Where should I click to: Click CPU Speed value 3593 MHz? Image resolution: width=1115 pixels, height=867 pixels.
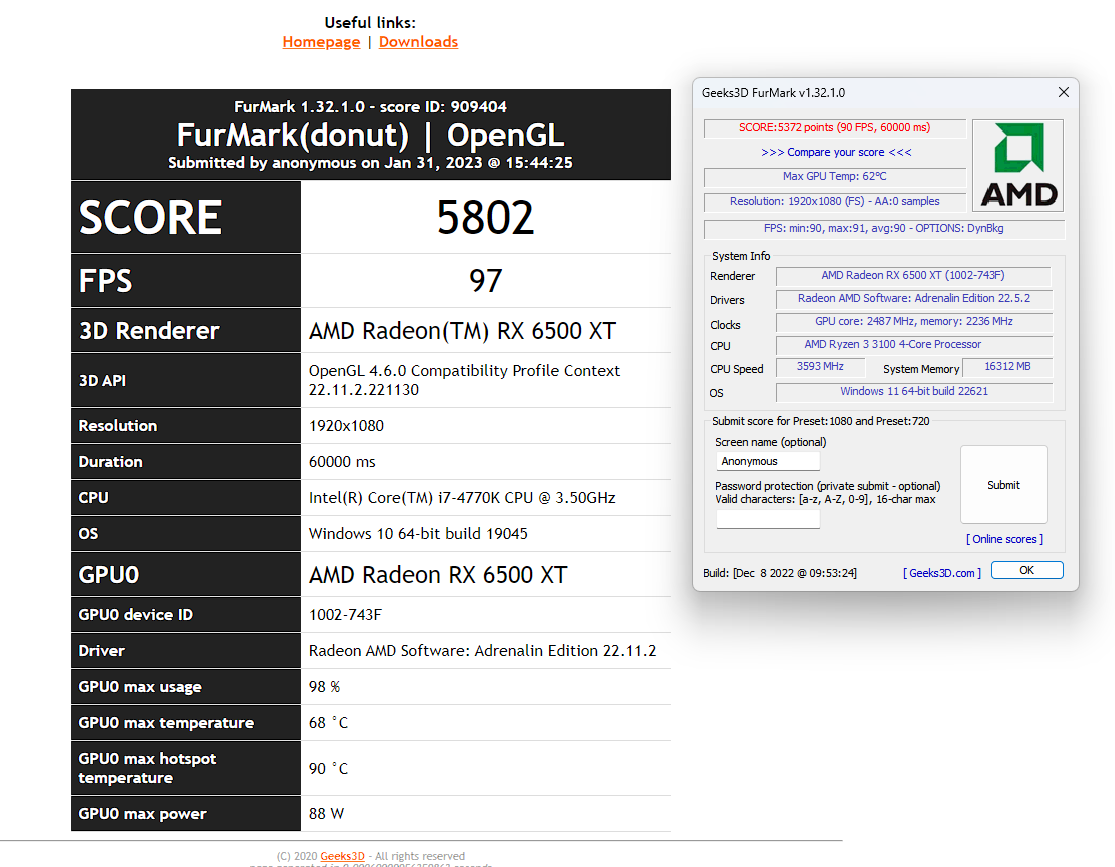point(820,367)
